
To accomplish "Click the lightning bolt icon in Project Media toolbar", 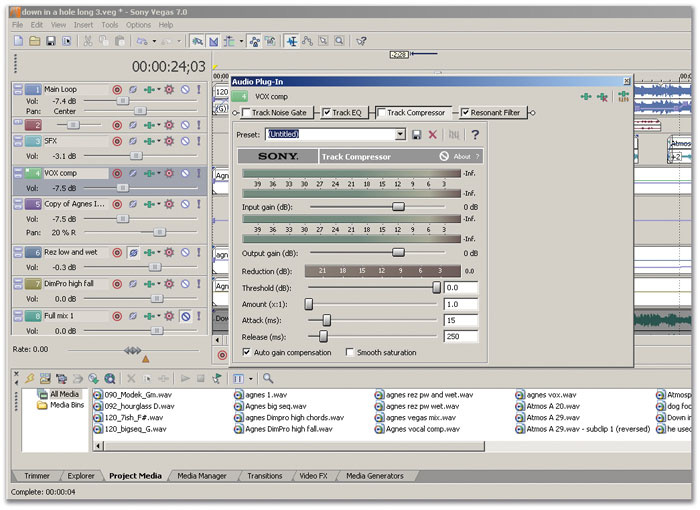I will [x=29, y=378].
